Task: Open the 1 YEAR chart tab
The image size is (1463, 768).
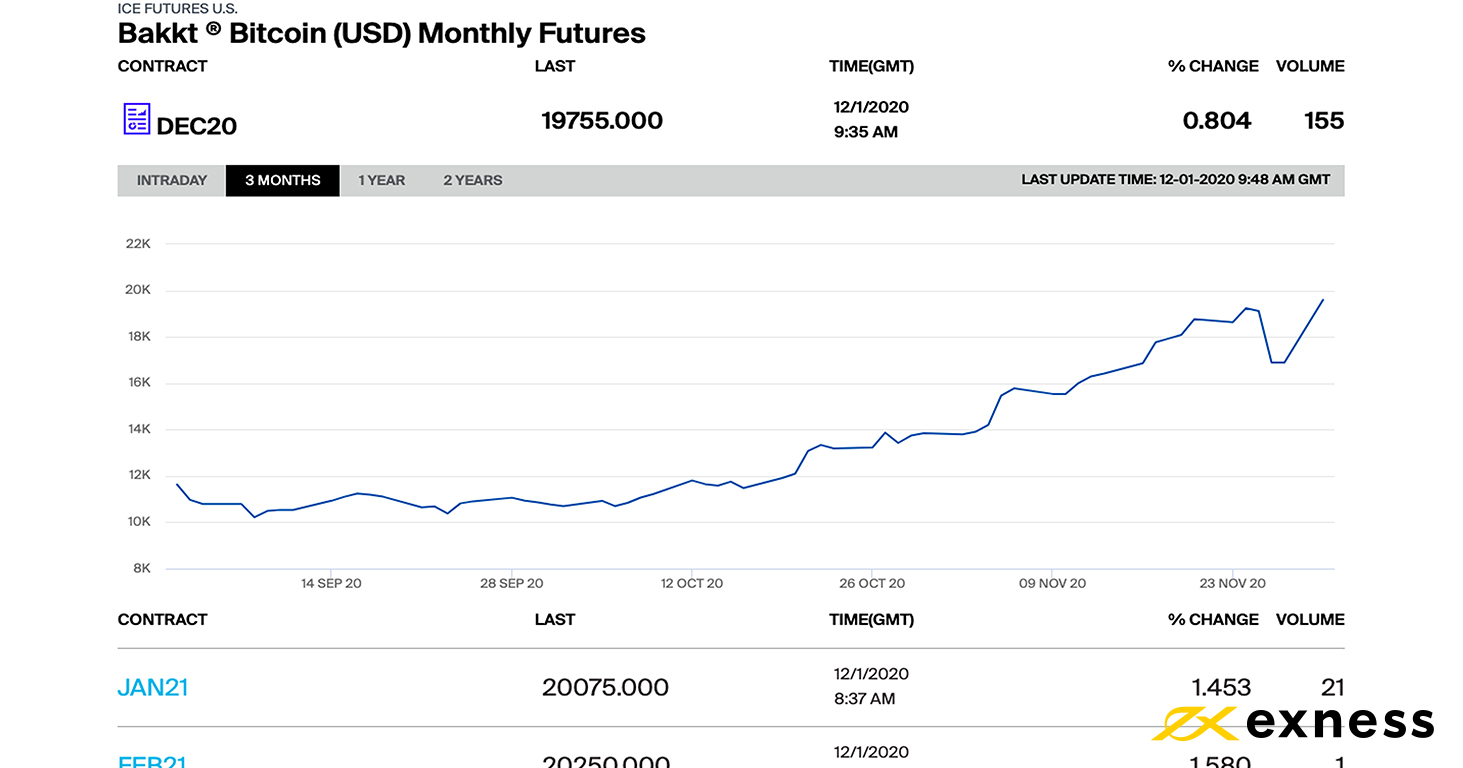Action: click(x=382, y=181)
